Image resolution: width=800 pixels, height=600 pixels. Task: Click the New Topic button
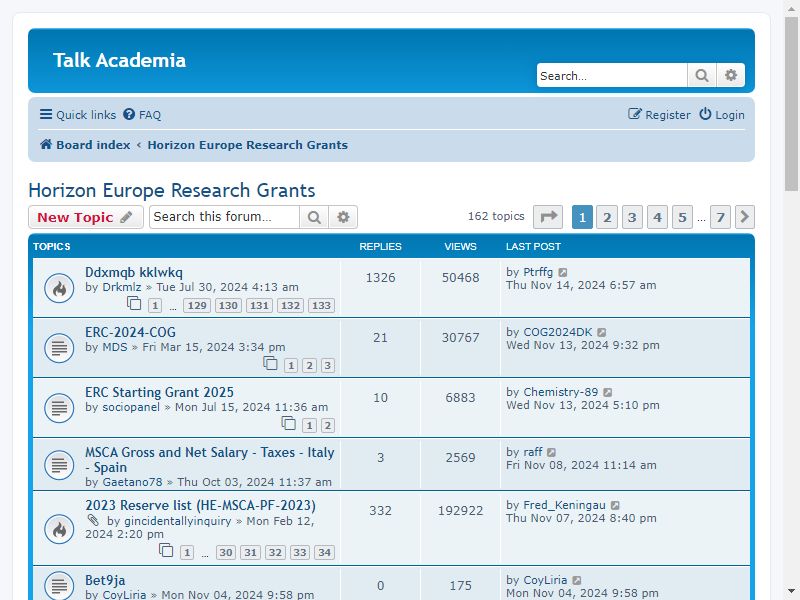tap(86, 217)
